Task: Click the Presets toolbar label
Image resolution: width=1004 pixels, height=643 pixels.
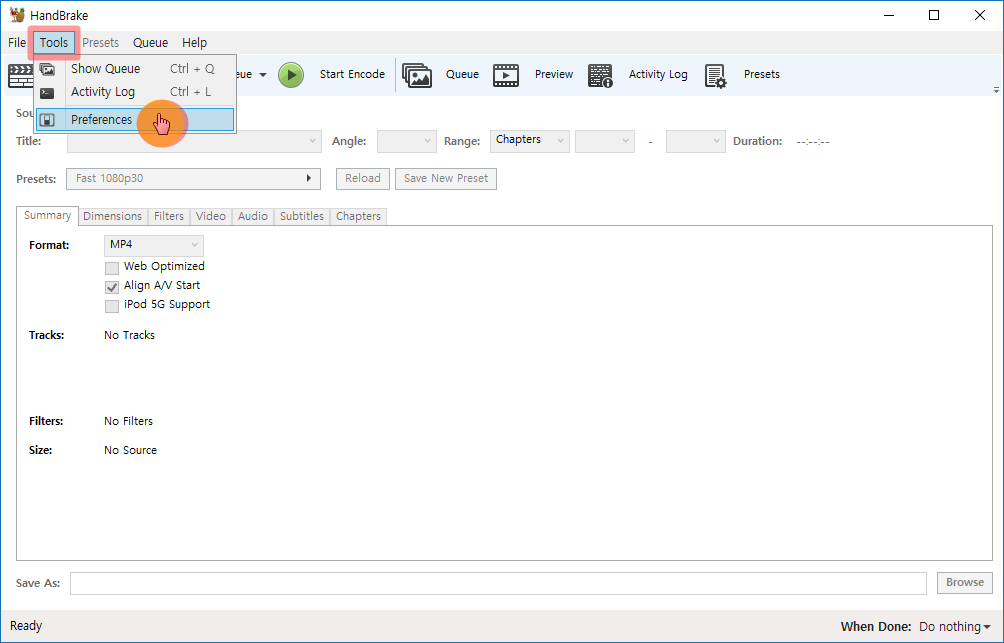Action: [762, 74]
